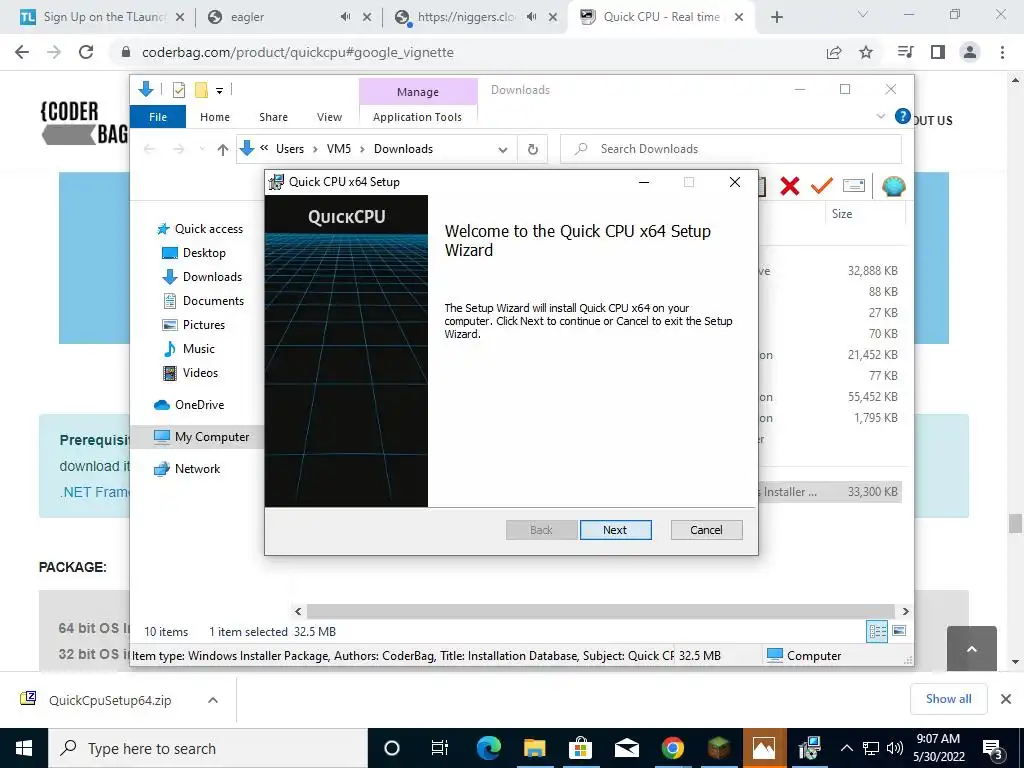
Task: Open the Chrome three-dot menu
Action: pos(1002,52)
